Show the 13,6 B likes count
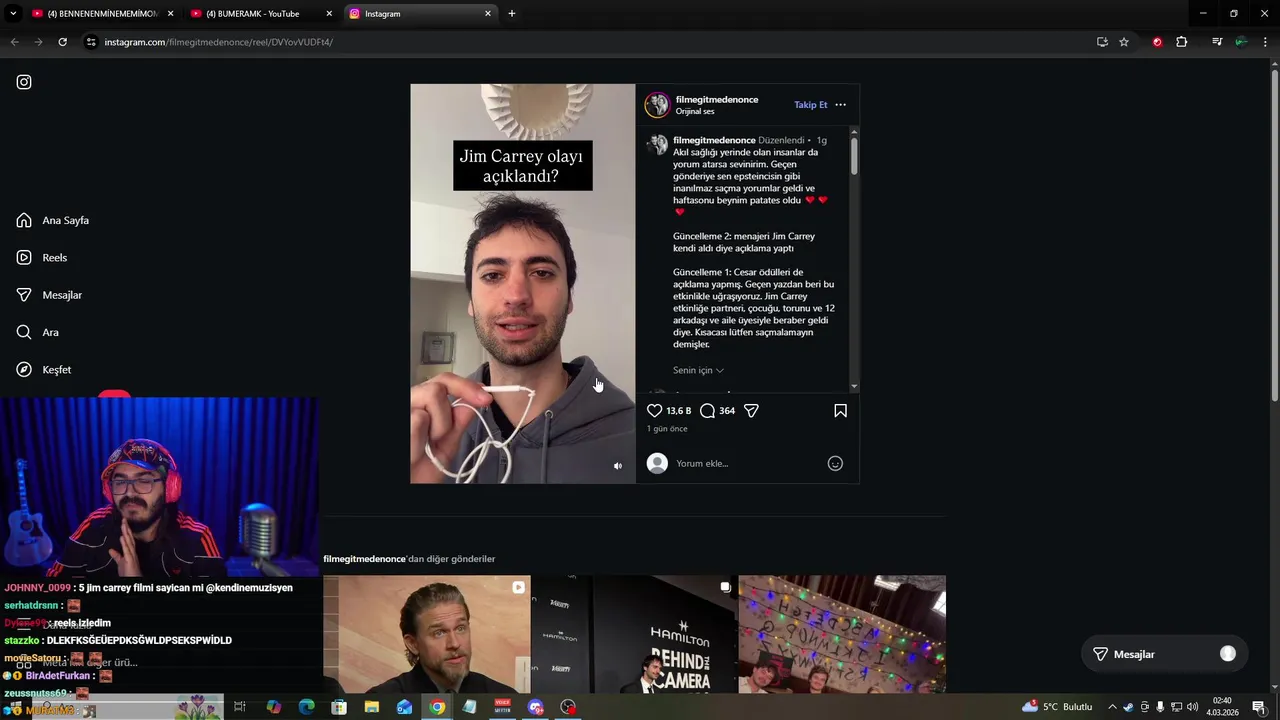1280x720 pixels. click(679, 411)
